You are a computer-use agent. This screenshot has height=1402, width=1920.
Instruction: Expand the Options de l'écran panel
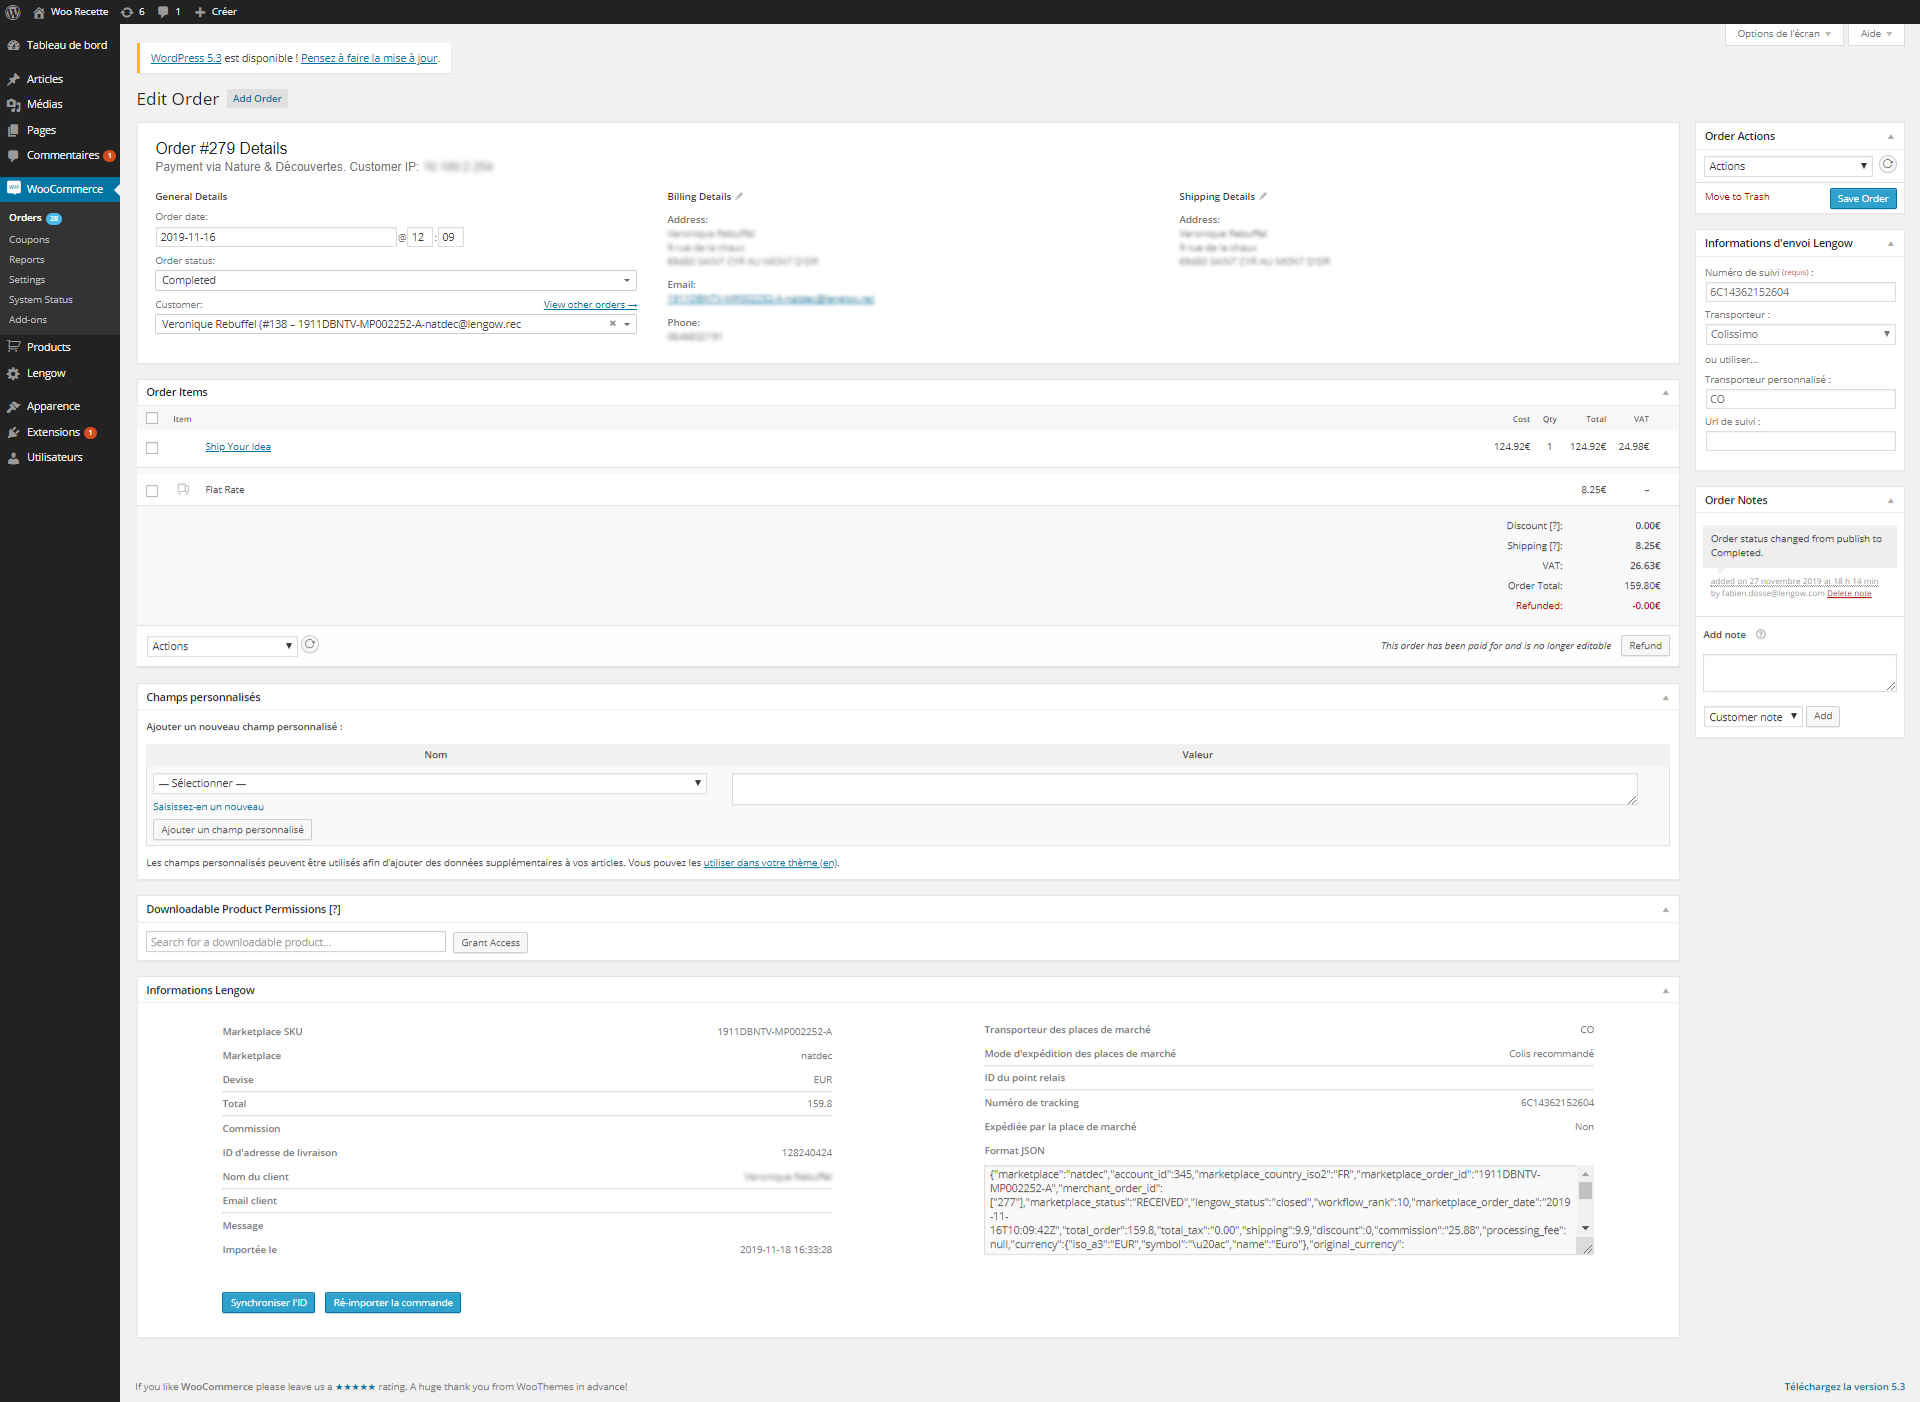(1784, 34)
